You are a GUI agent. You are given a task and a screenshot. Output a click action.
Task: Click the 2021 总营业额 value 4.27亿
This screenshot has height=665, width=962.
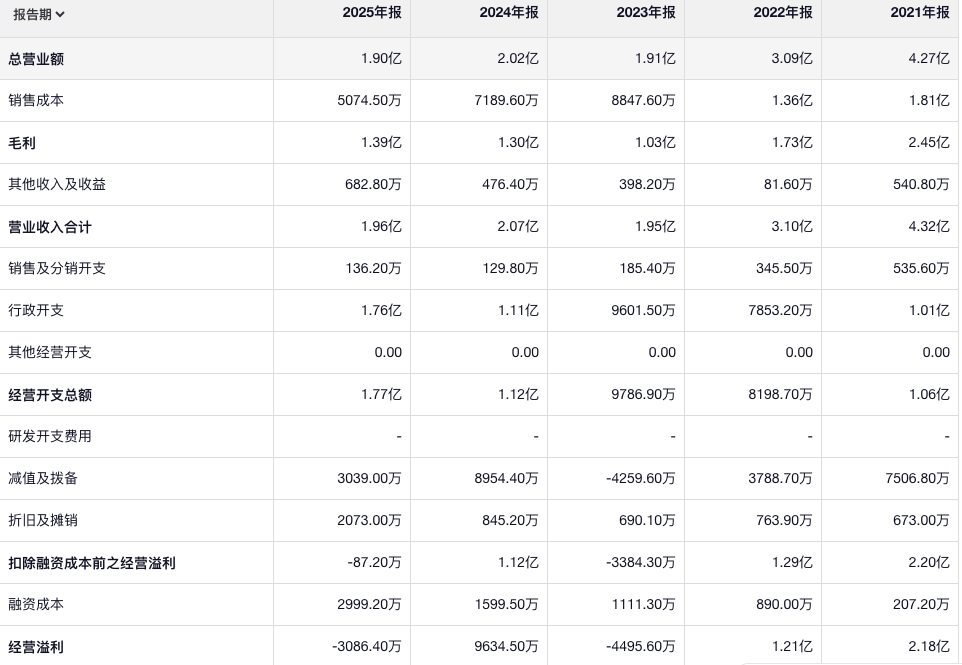(x=928, y=59)
